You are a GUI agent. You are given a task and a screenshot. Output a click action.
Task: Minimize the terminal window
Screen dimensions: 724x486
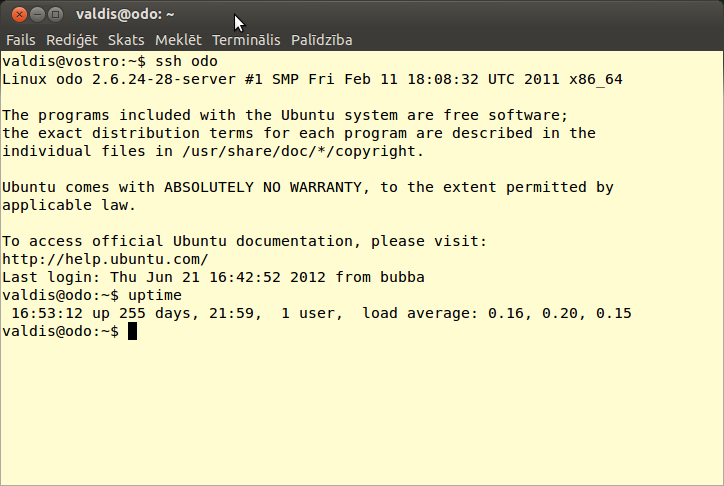click(x=35, y=14)
